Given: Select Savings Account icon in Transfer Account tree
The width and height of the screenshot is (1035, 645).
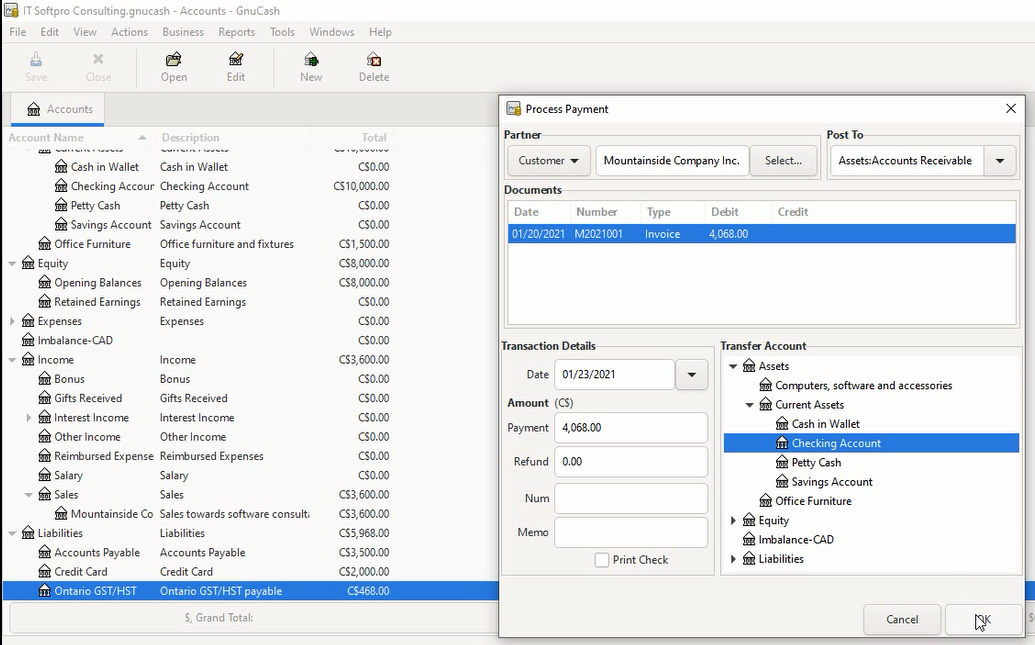Looking at the screenshot, I should coord(782,482).
